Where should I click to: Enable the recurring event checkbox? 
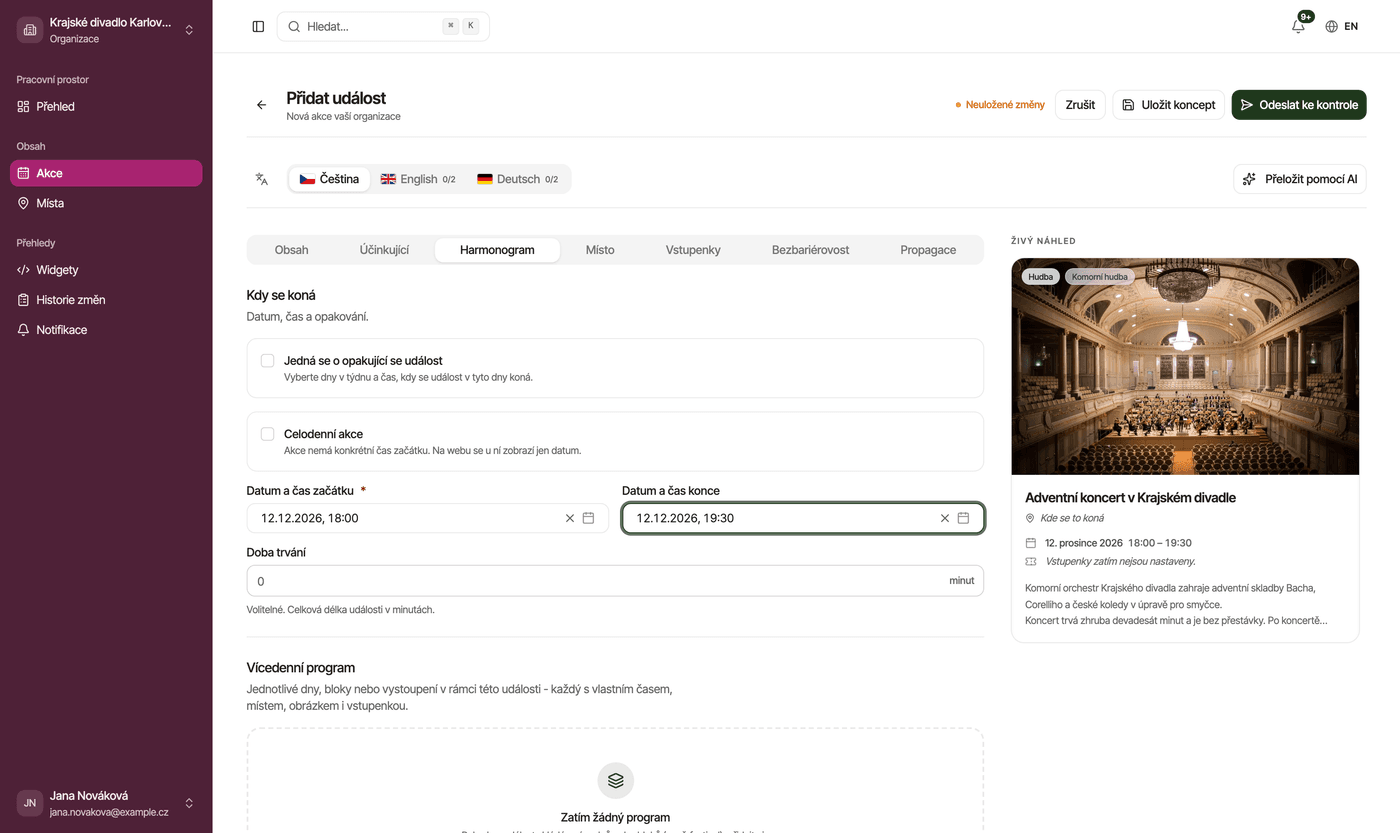pos(268,361)
